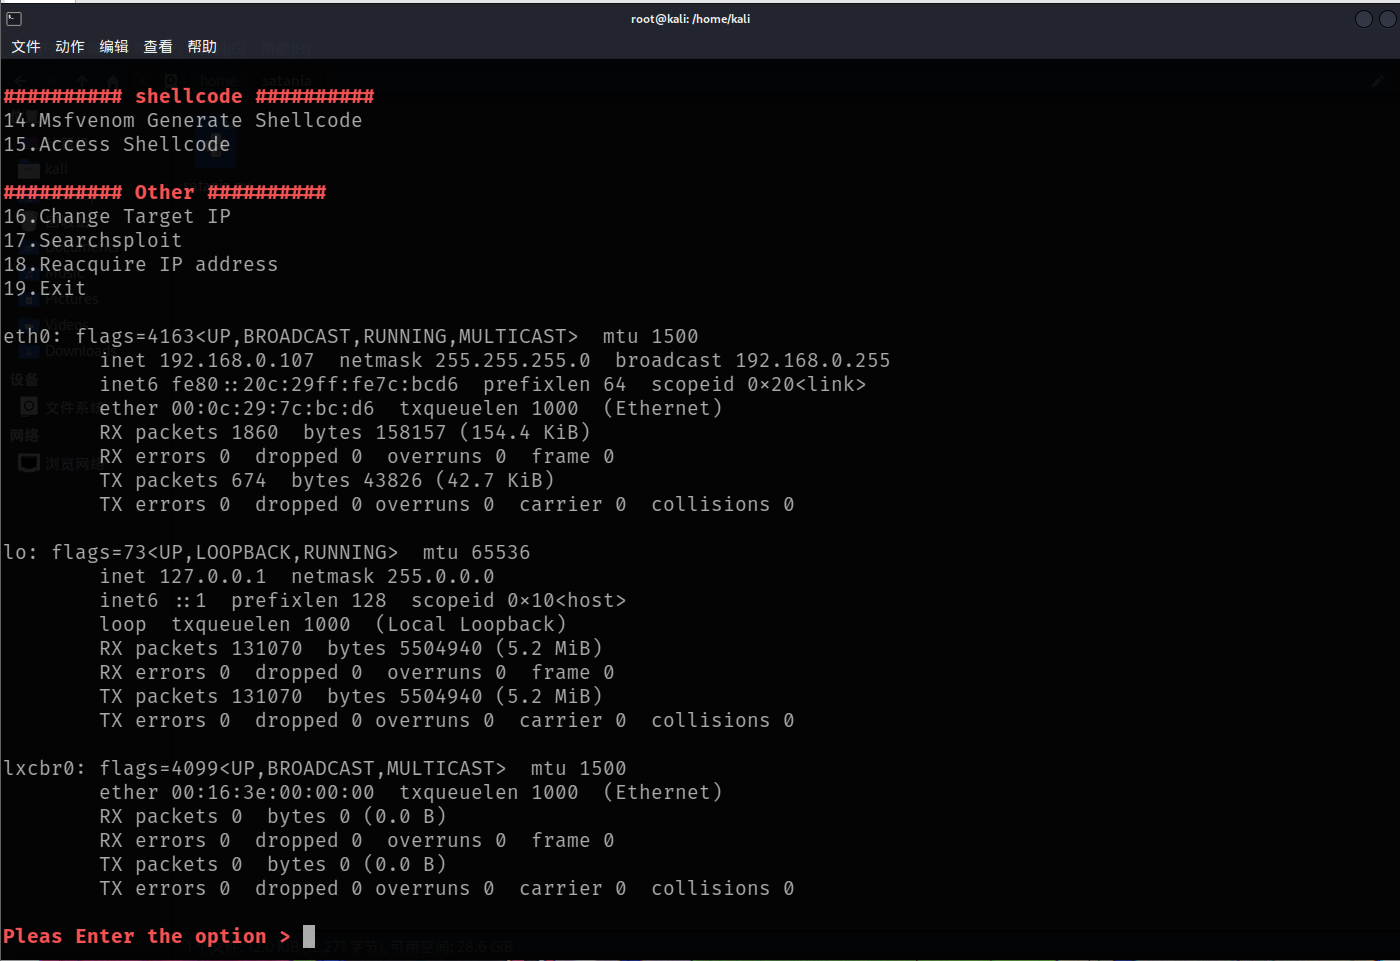Click the broadcast address 192.168.0.255
Image resolution: width=1400 pixels, height=961 pixels.
point(813,360)
